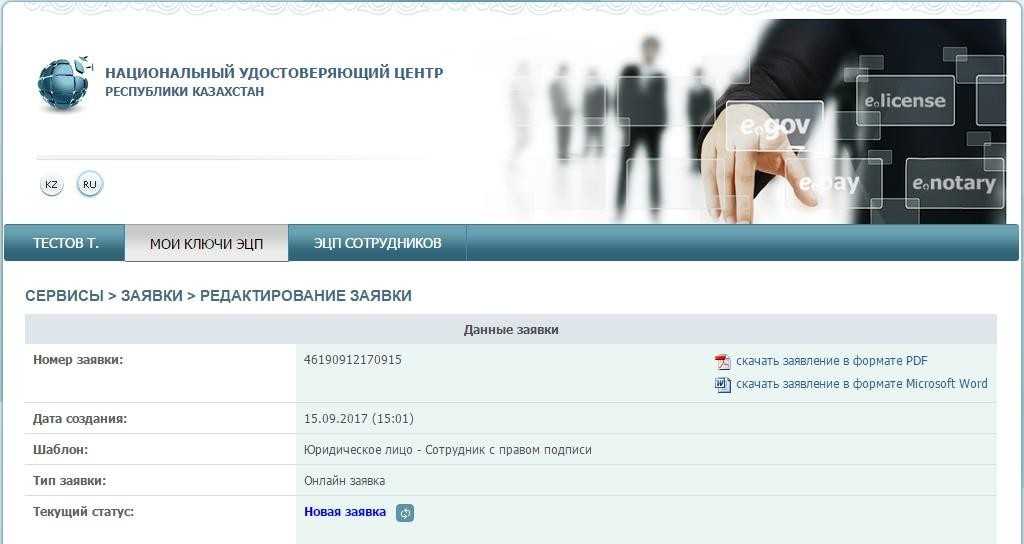Click the e-license tile in the banner

tap(905, 101)
